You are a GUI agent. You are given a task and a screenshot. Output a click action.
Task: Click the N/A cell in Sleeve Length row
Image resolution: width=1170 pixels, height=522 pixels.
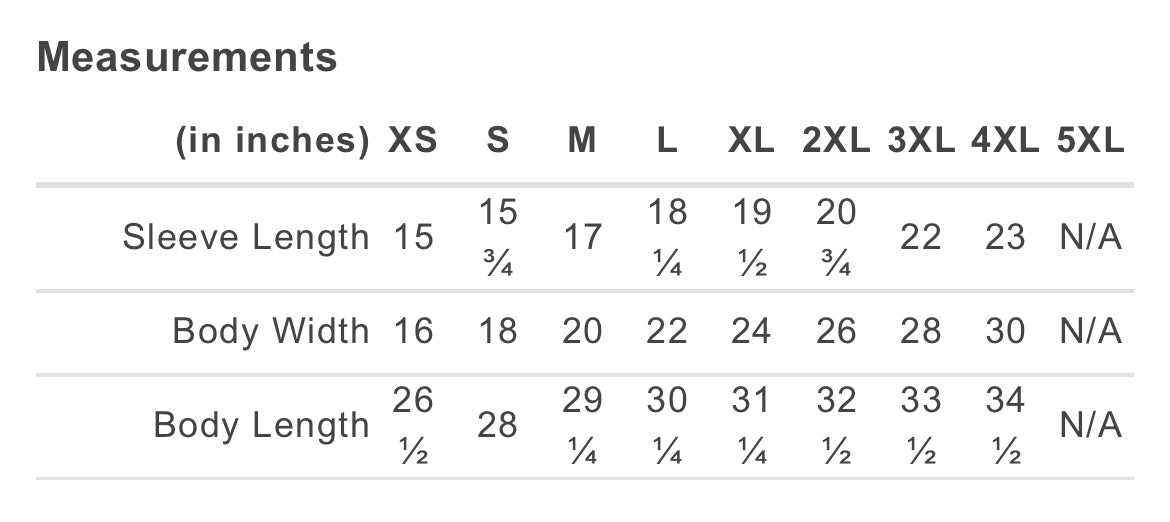click(x=1090, y=238)
